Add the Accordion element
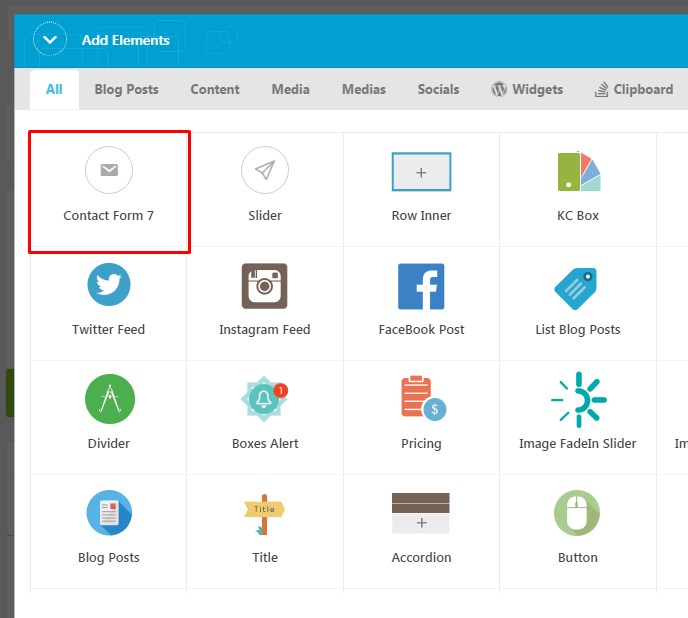The width and height of the screenshot is (688, 618). coord(421,514)
